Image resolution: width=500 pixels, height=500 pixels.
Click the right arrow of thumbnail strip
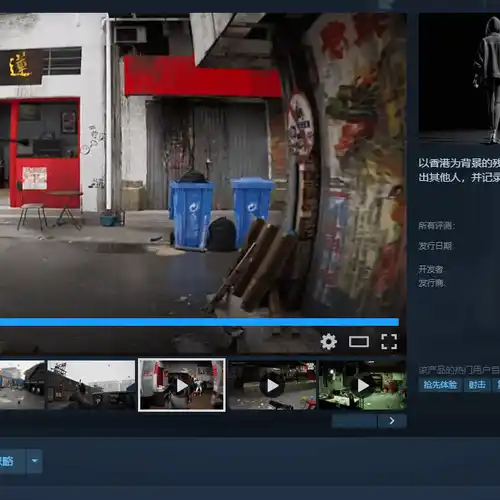392,421
